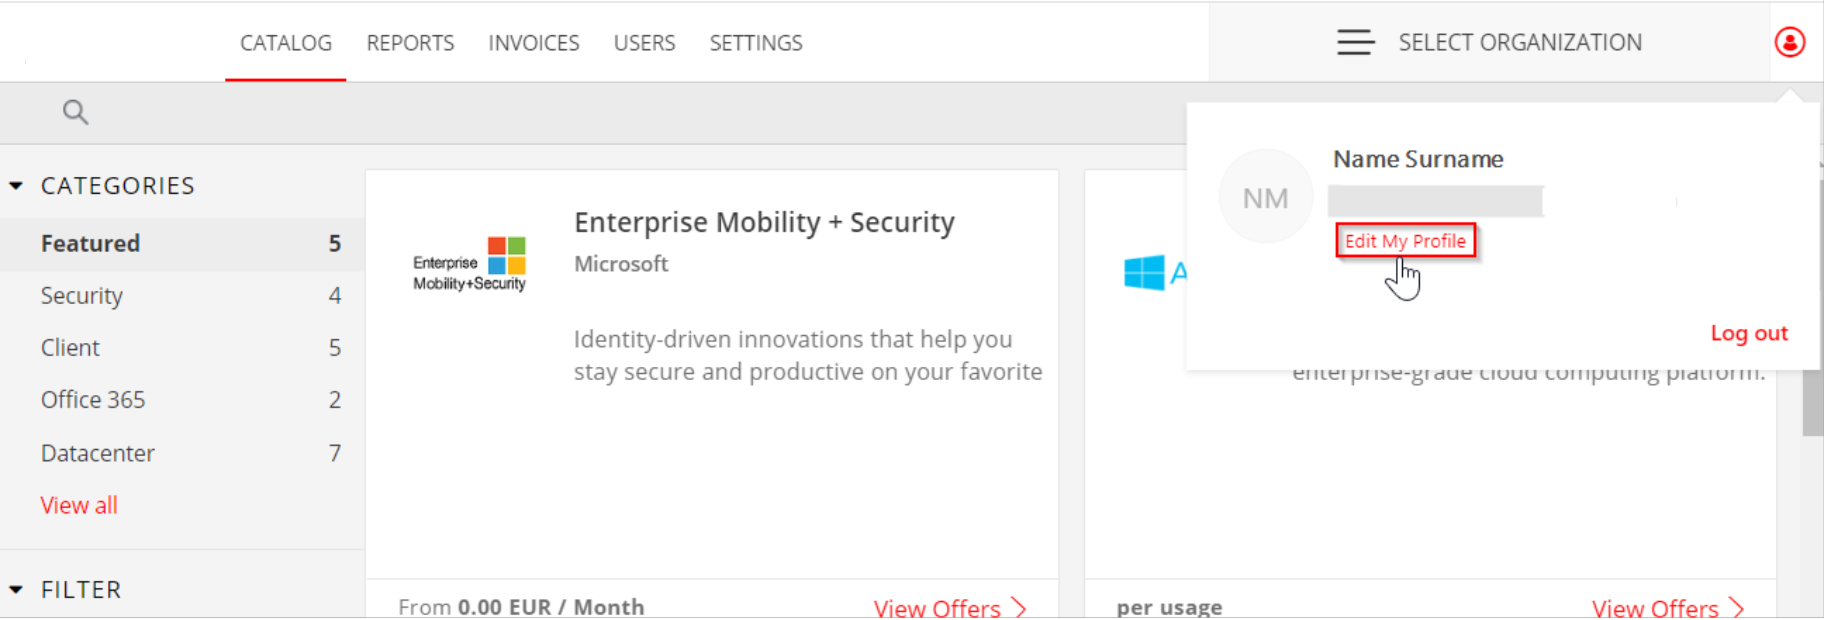The height and width of the screenshot is (620, 1824).
Task: Click the NM avatar circle
Action: tap(1265, 197)
